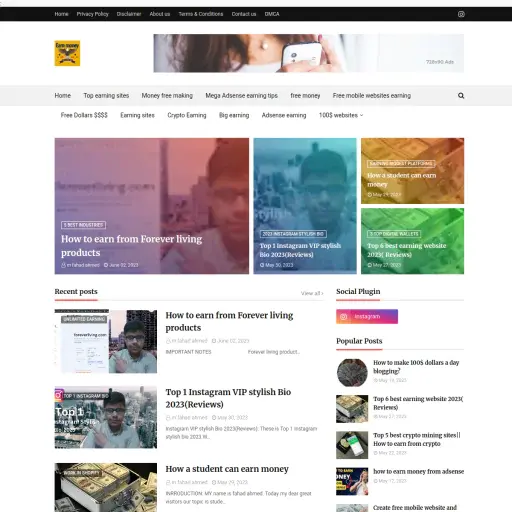Open the Disclaimer top link

coord(129,14)
